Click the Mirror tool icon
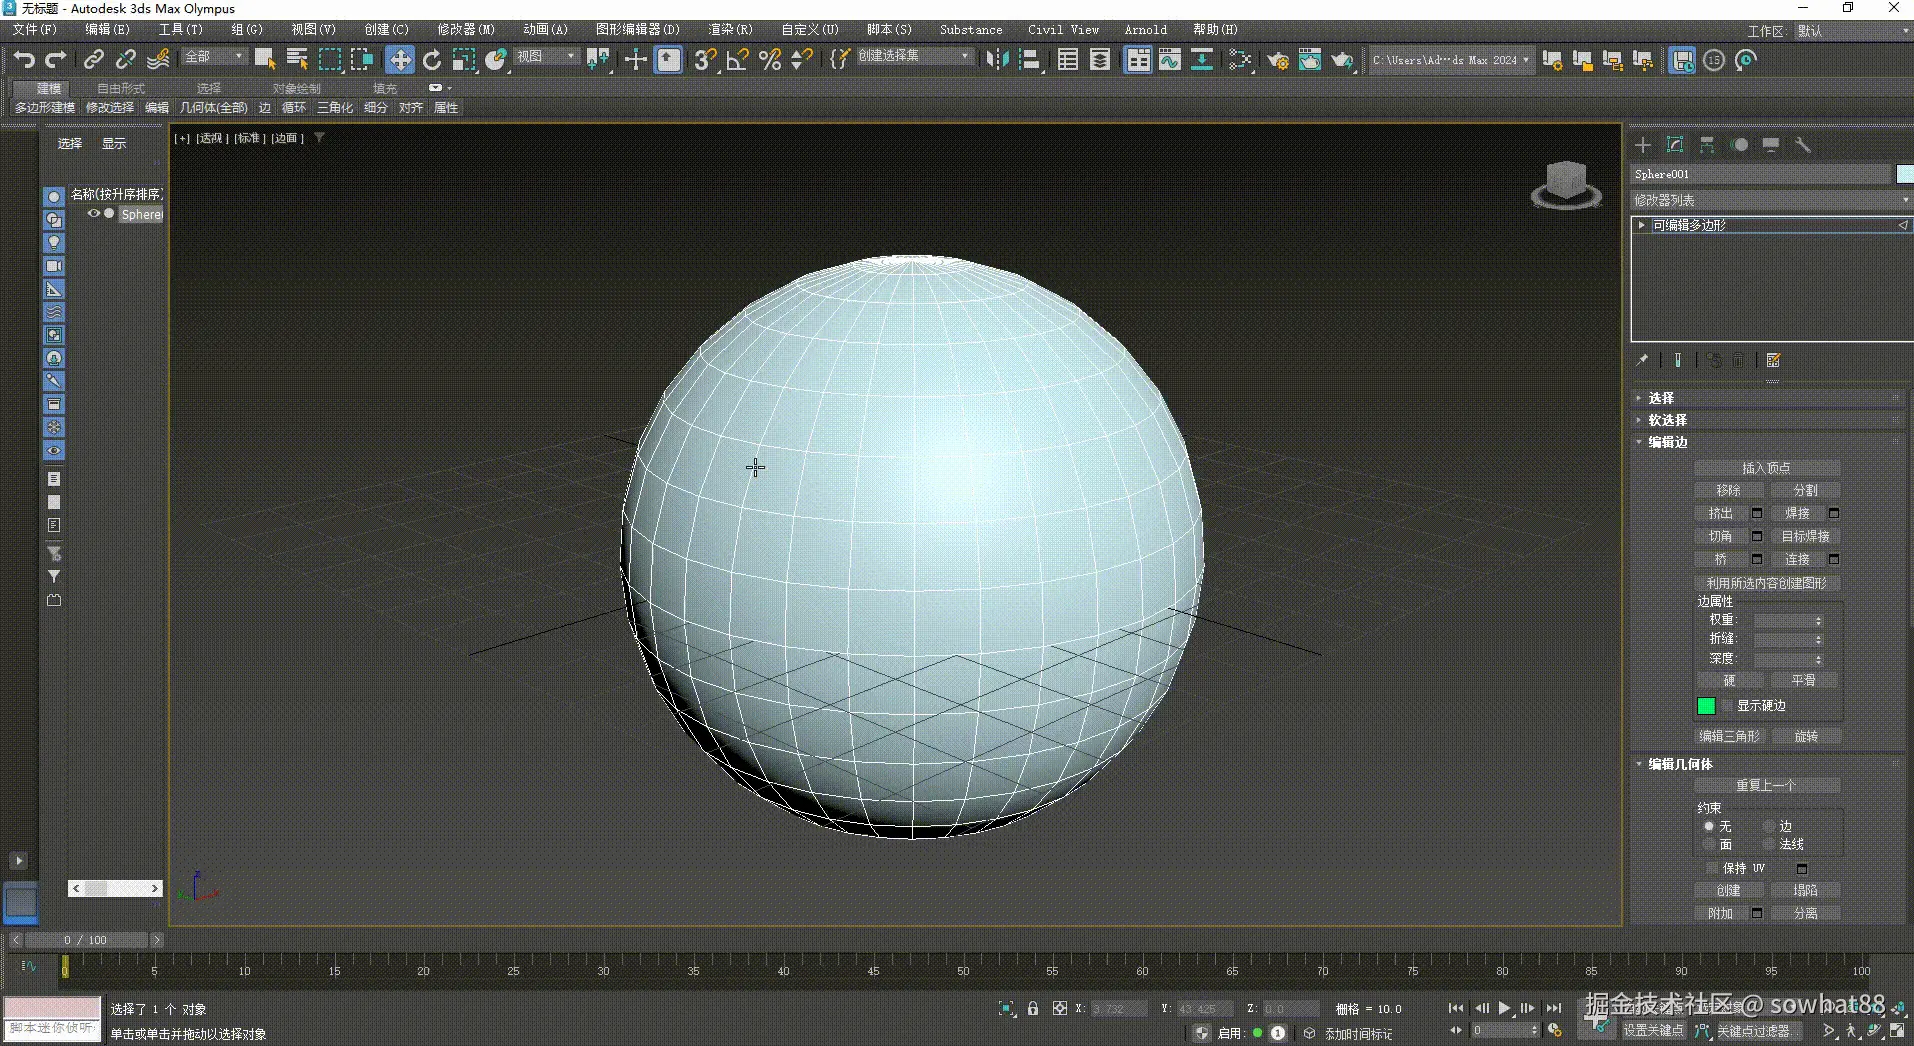This screenshot has width=1914, height=1046. (997, 60)
